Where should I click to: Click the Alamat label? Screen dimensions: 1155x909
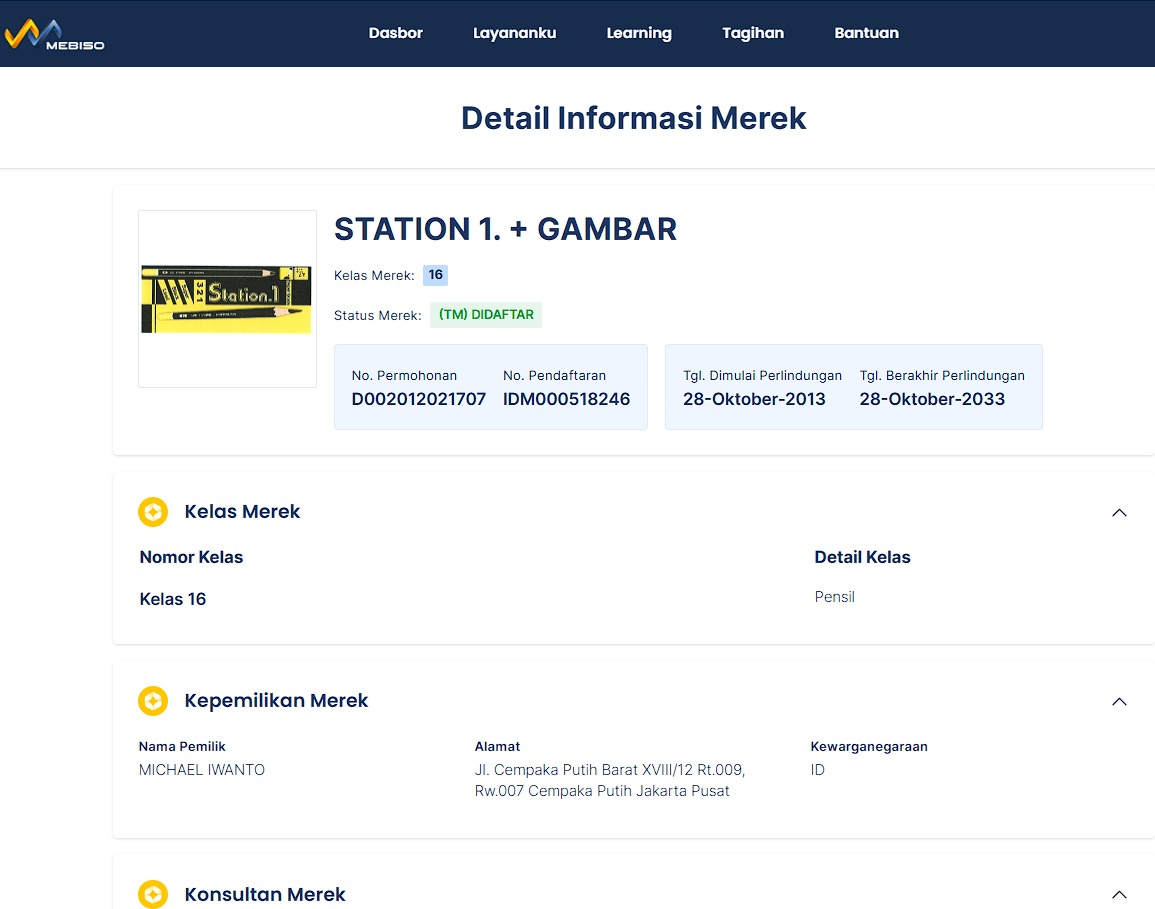point(497,746)
